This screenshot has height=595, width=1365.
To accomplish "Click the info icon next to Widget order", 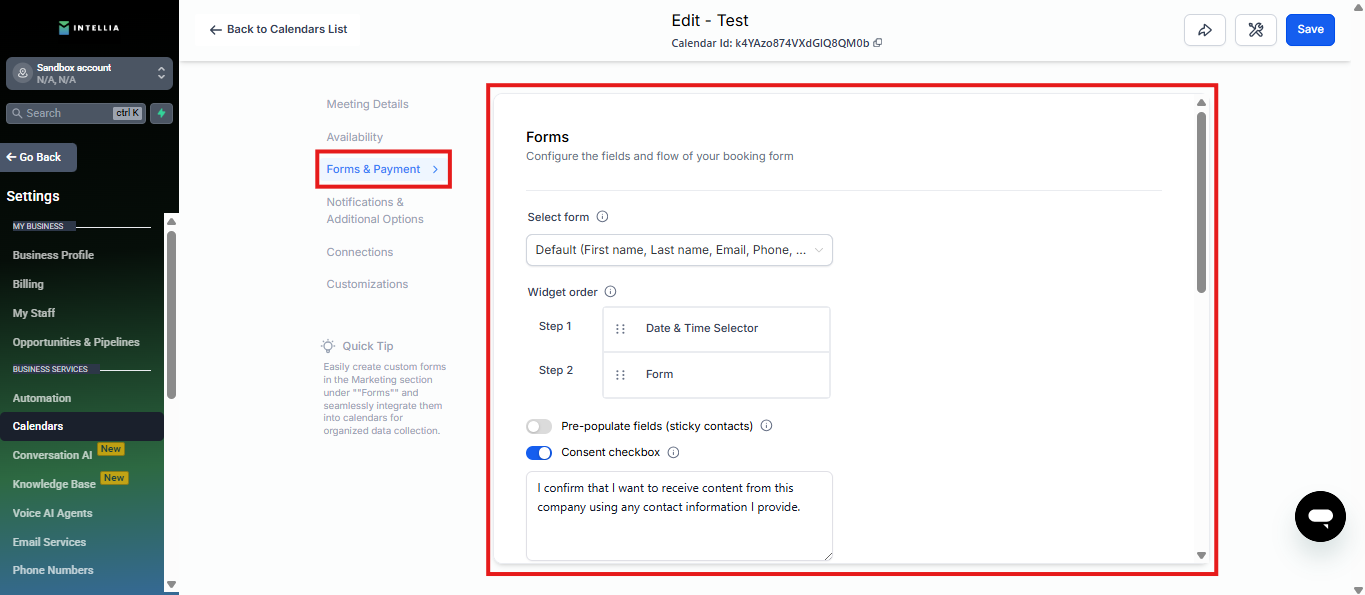I will point(611,292).
